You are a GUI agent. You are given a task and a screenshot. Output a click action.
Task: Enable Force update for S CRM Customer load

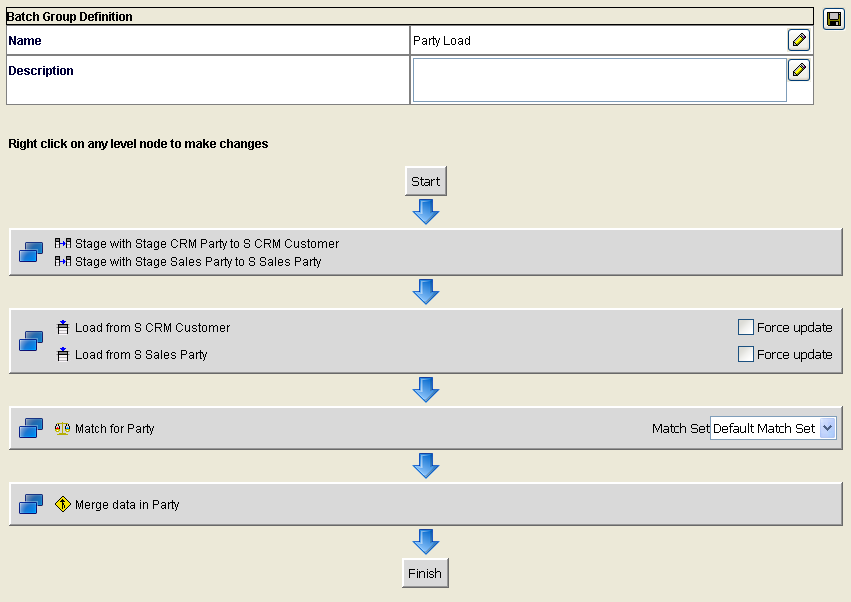(745, 327)
